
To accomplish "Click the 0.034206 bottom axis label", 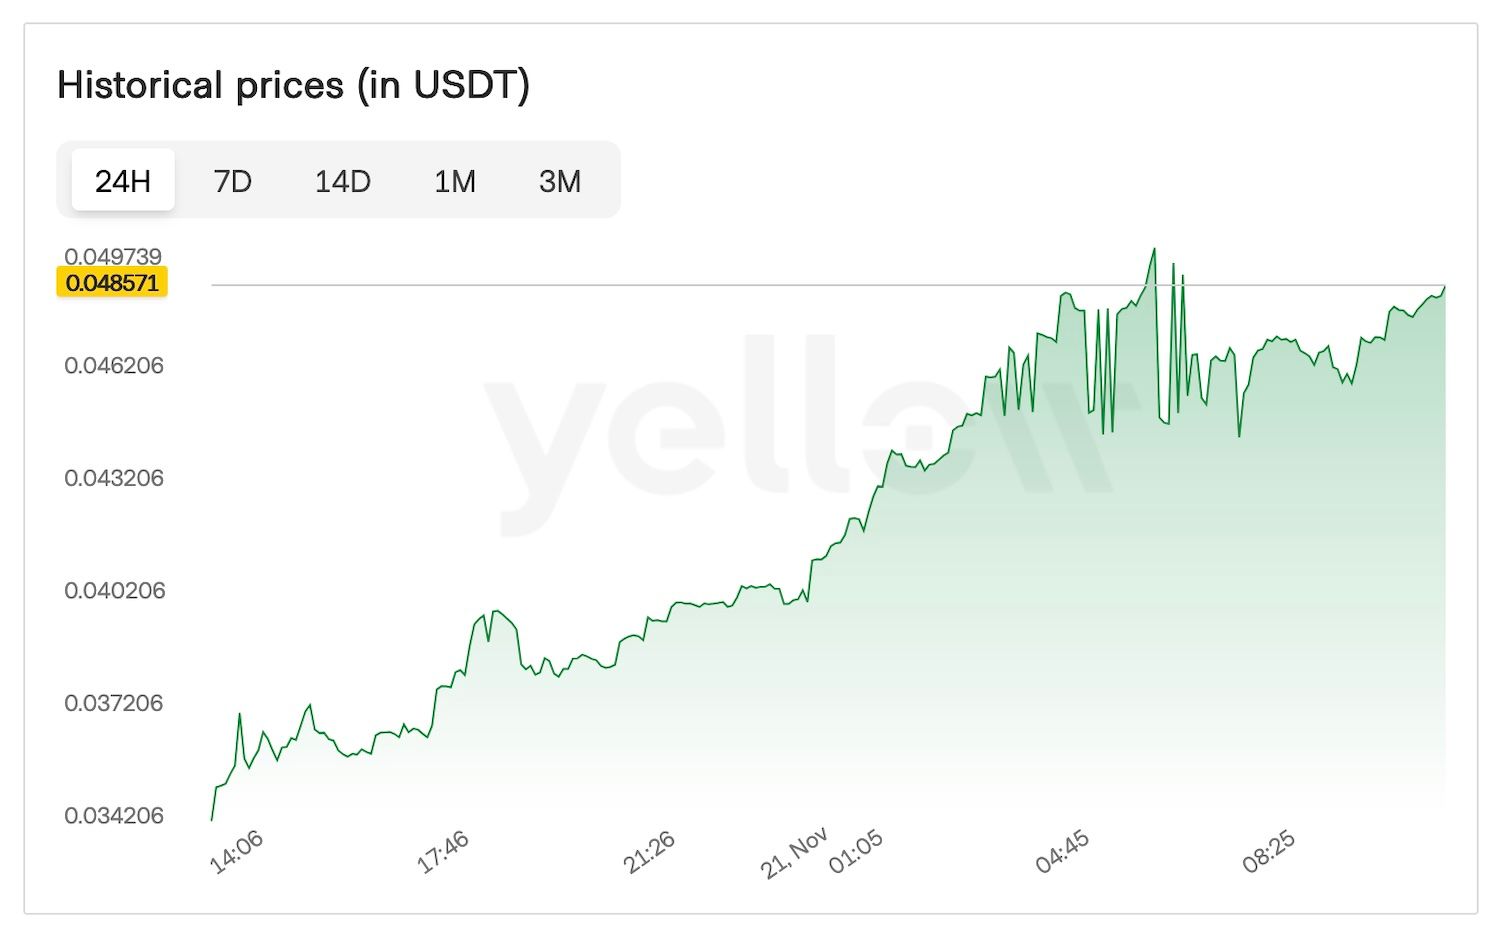I will [x=114, y=816].
